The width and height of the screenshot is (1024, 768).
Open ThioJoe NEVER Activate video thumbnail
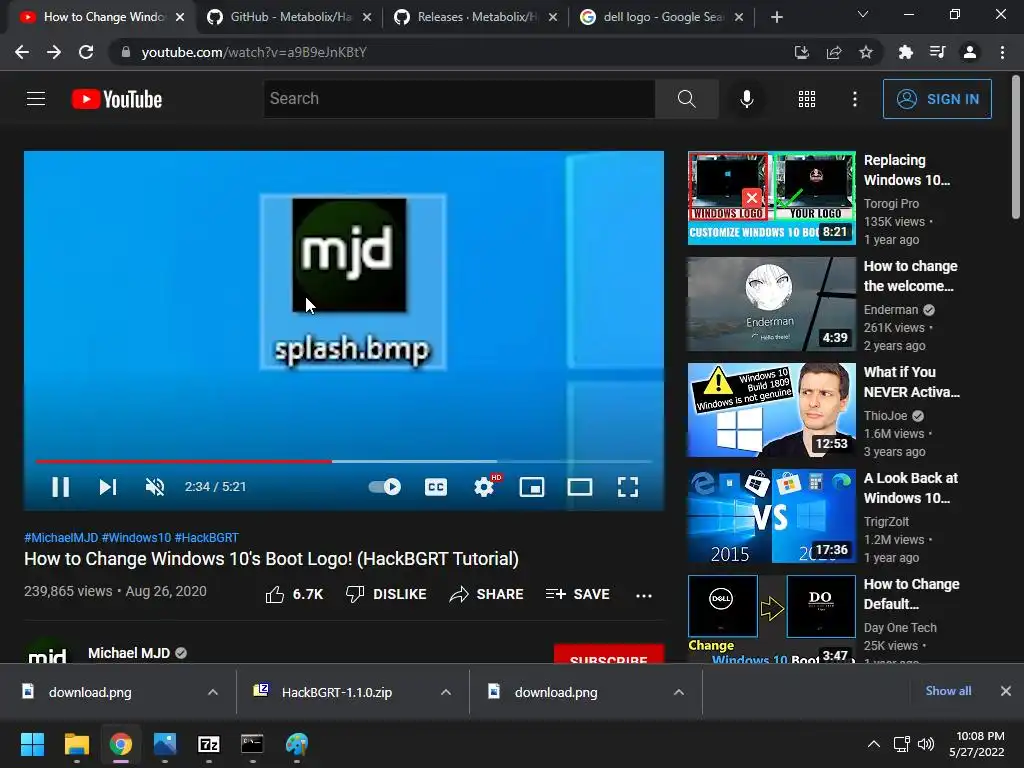click(771, 409)
